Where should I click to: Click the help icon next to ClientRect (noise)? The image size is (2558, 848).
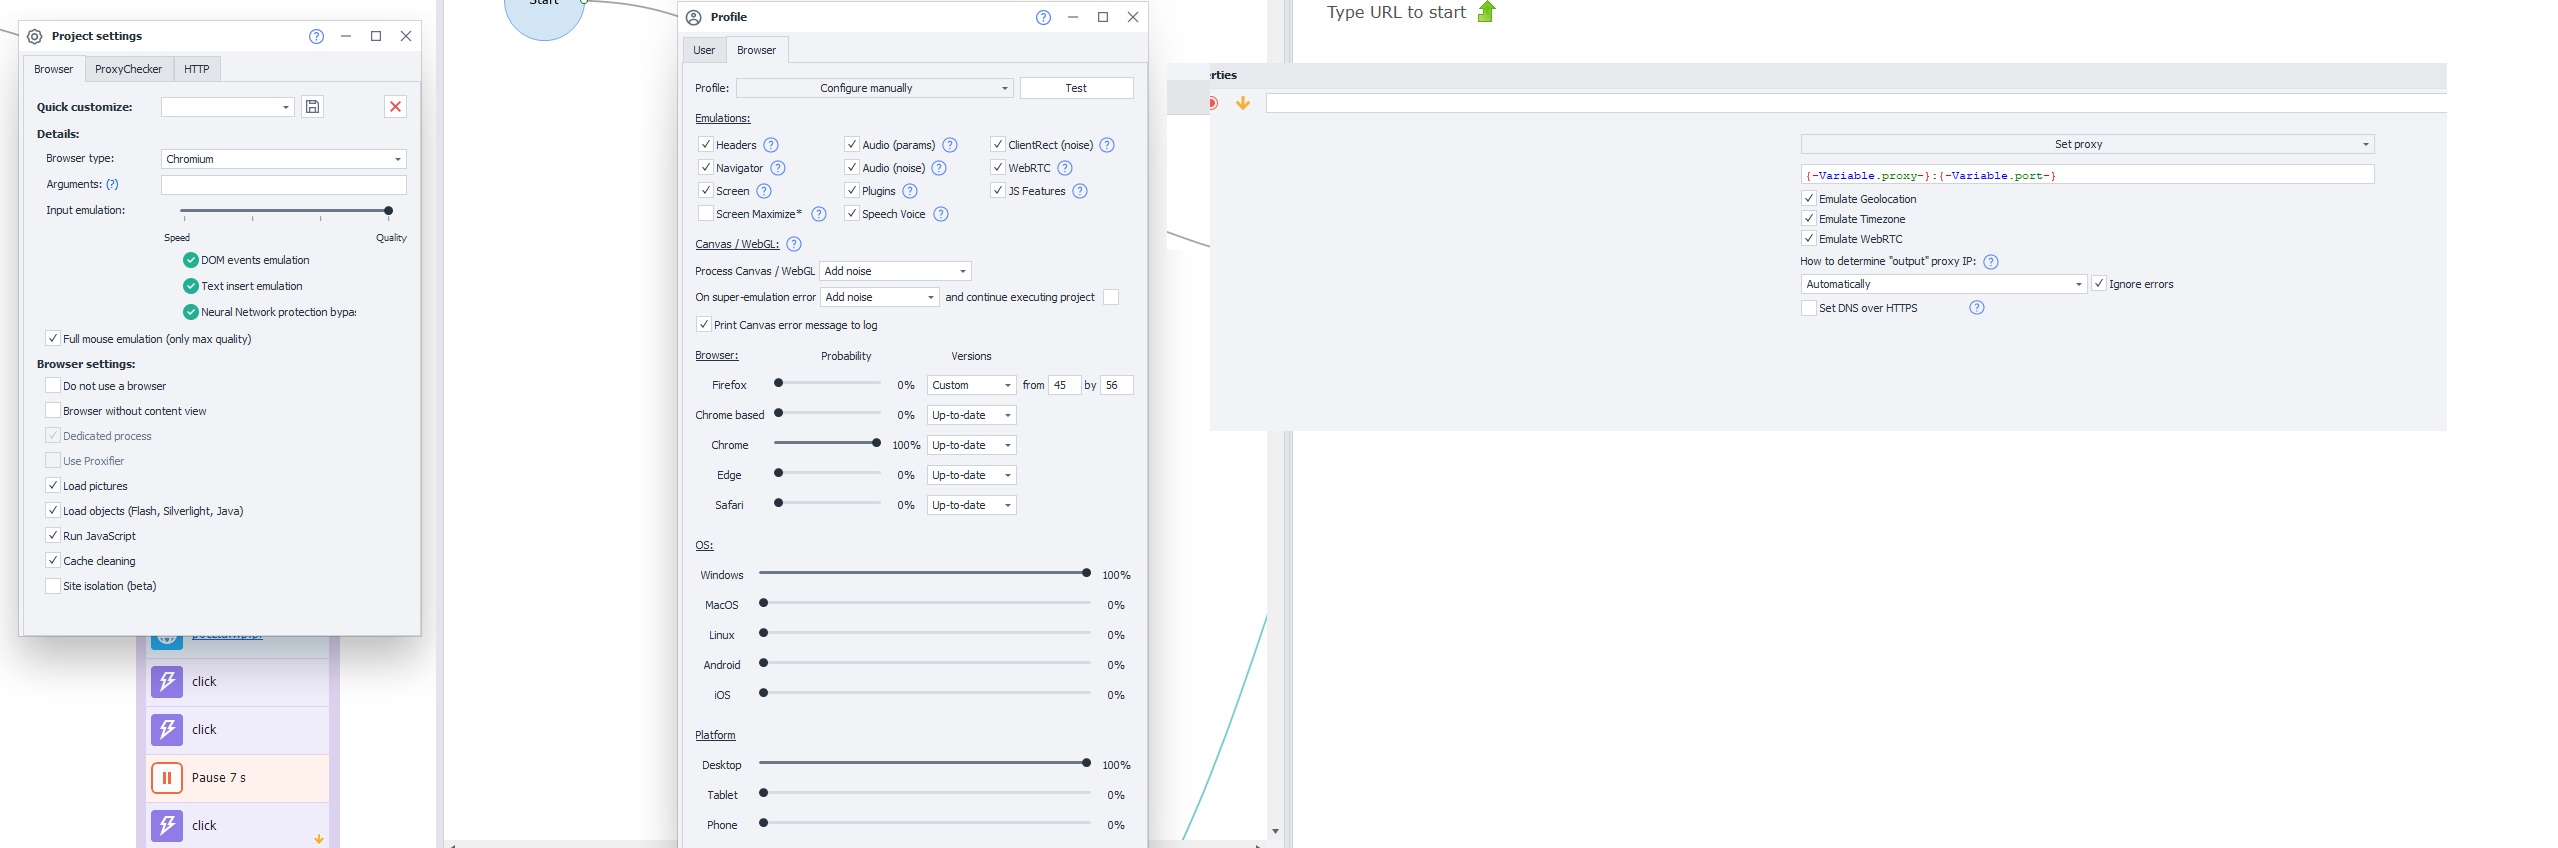click(1107, 145)
